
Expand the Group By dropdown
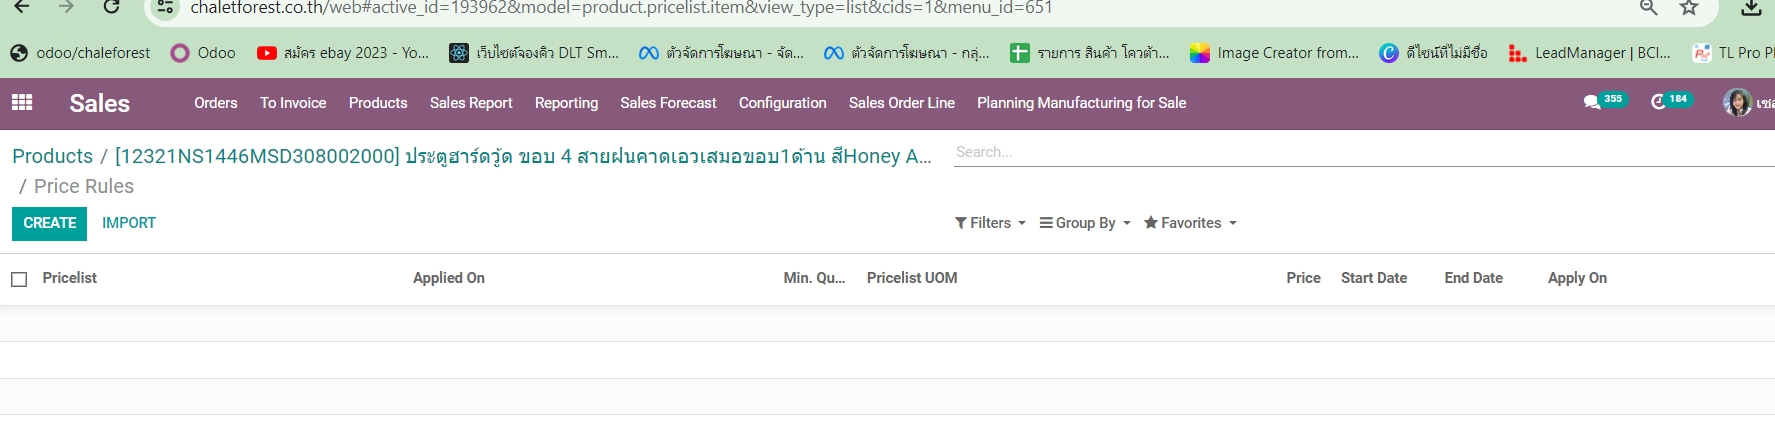tap(1085, 223)
